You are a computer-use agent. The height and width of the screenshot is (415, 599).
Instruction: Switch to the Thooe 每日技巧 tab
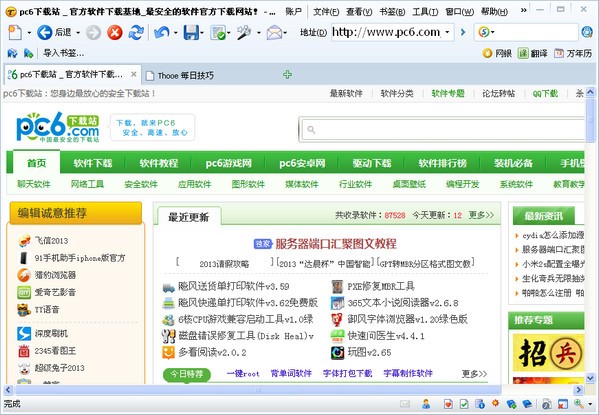[x=185, y=75]
